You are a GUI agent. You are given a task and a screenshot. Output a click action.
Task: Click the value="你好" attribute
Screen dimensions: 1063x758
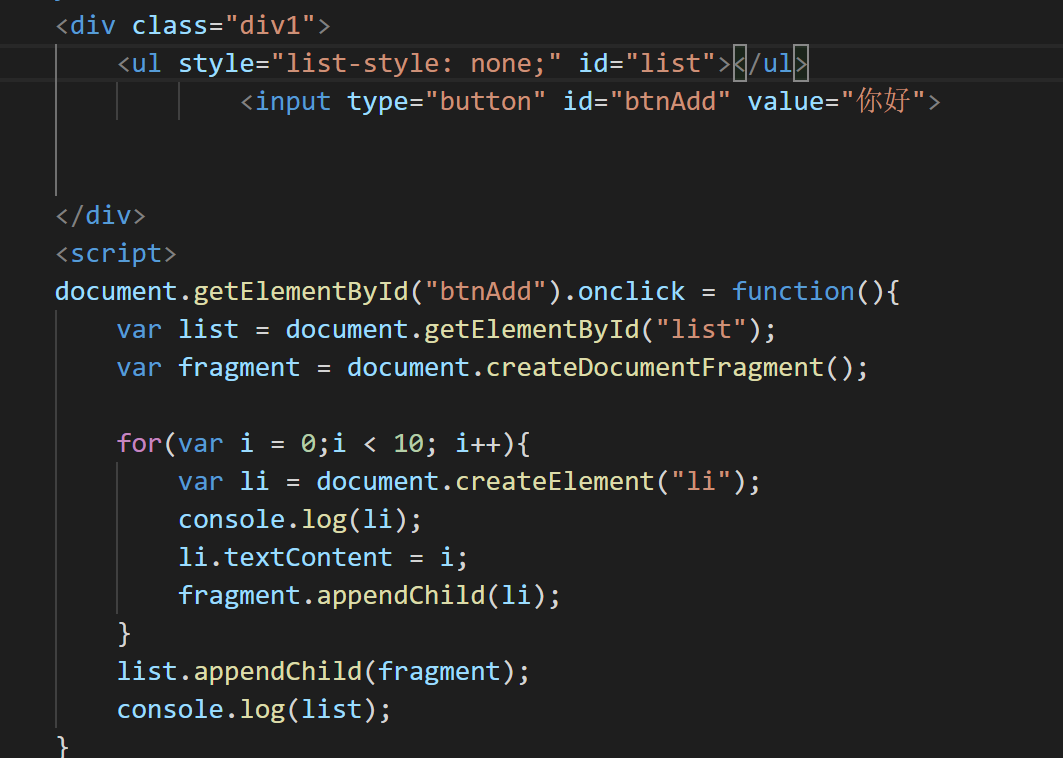[x=837, y=102]
